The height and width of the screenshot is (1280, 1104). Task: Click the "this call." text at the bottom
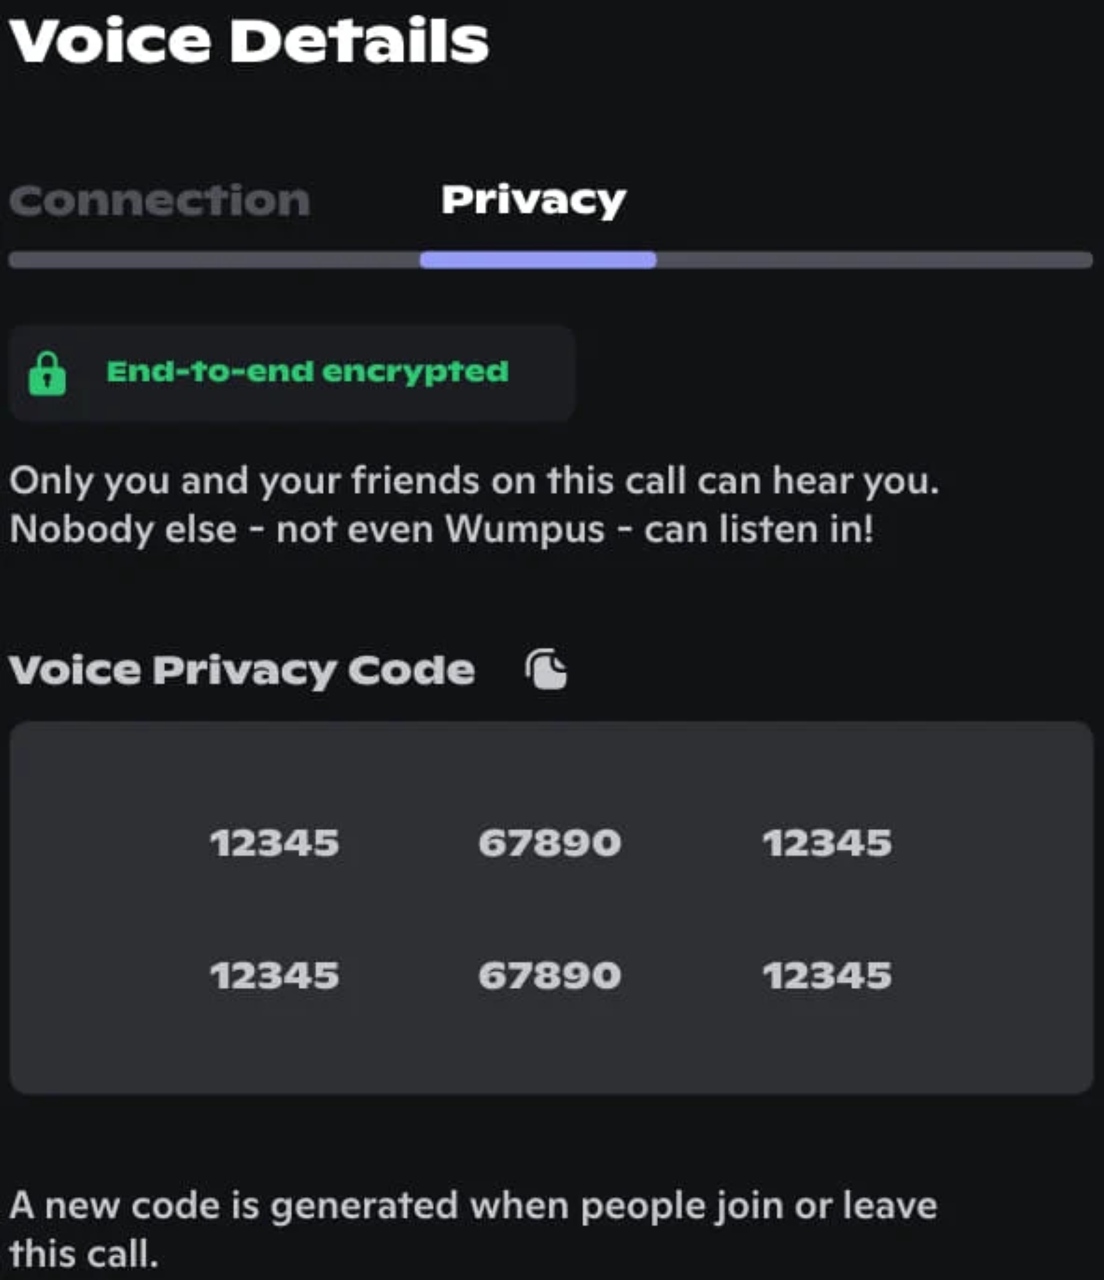point(84,1253)
